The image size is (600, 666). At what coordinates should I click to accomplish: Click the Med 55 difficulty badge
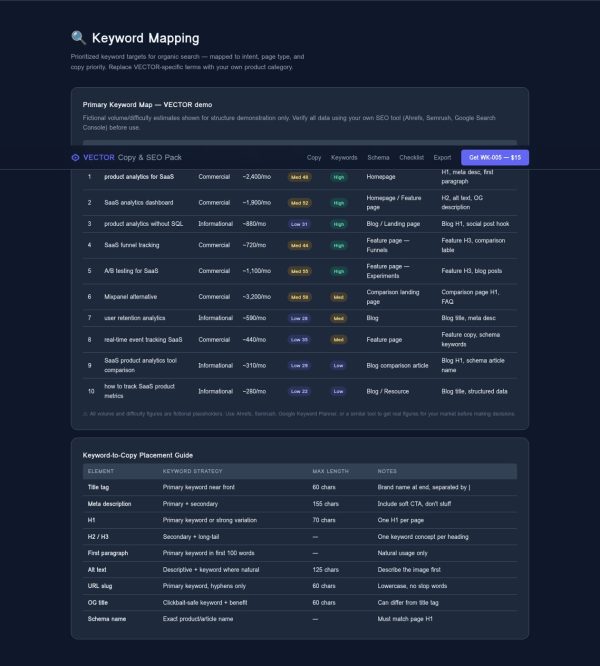pyautogui.click(x=299, y=271)
